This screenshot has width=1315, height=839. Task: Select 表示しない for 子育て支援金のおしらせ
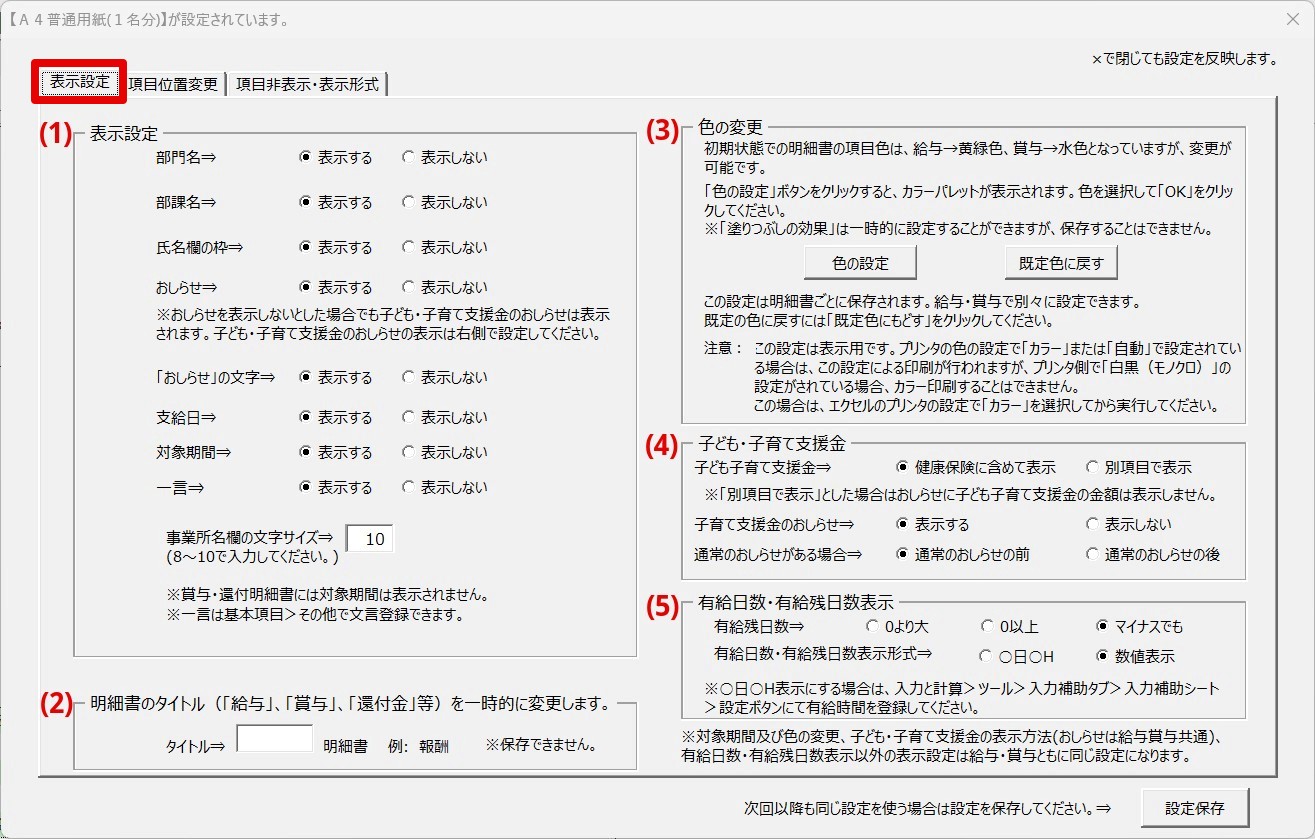click(x=1129, y=524)
